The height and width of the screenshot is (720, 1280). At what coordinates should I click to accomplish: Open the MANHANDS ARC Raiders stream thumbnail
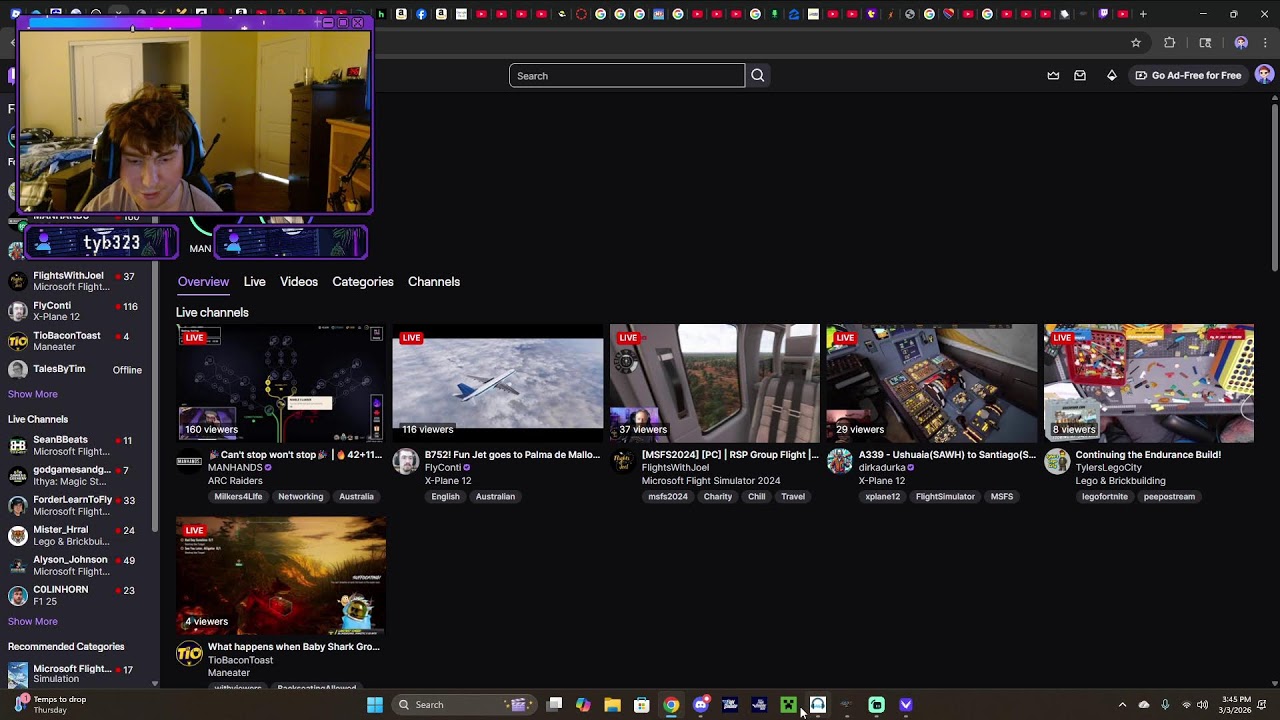pos(280,383)
